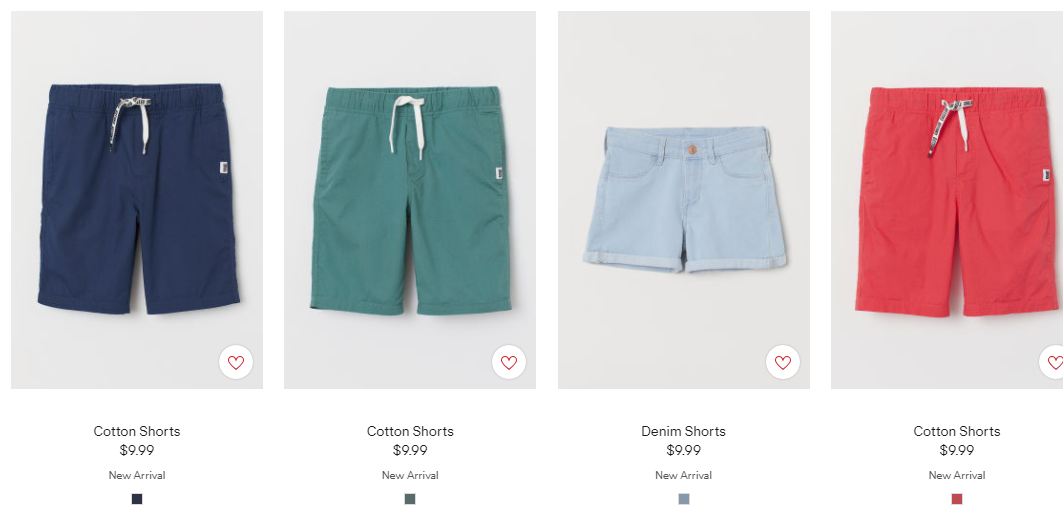This screenshot has width=1063, height=515.
Task: Favorite the red Cotton Shorts with heart icon
Action: tap(1052, 363)
